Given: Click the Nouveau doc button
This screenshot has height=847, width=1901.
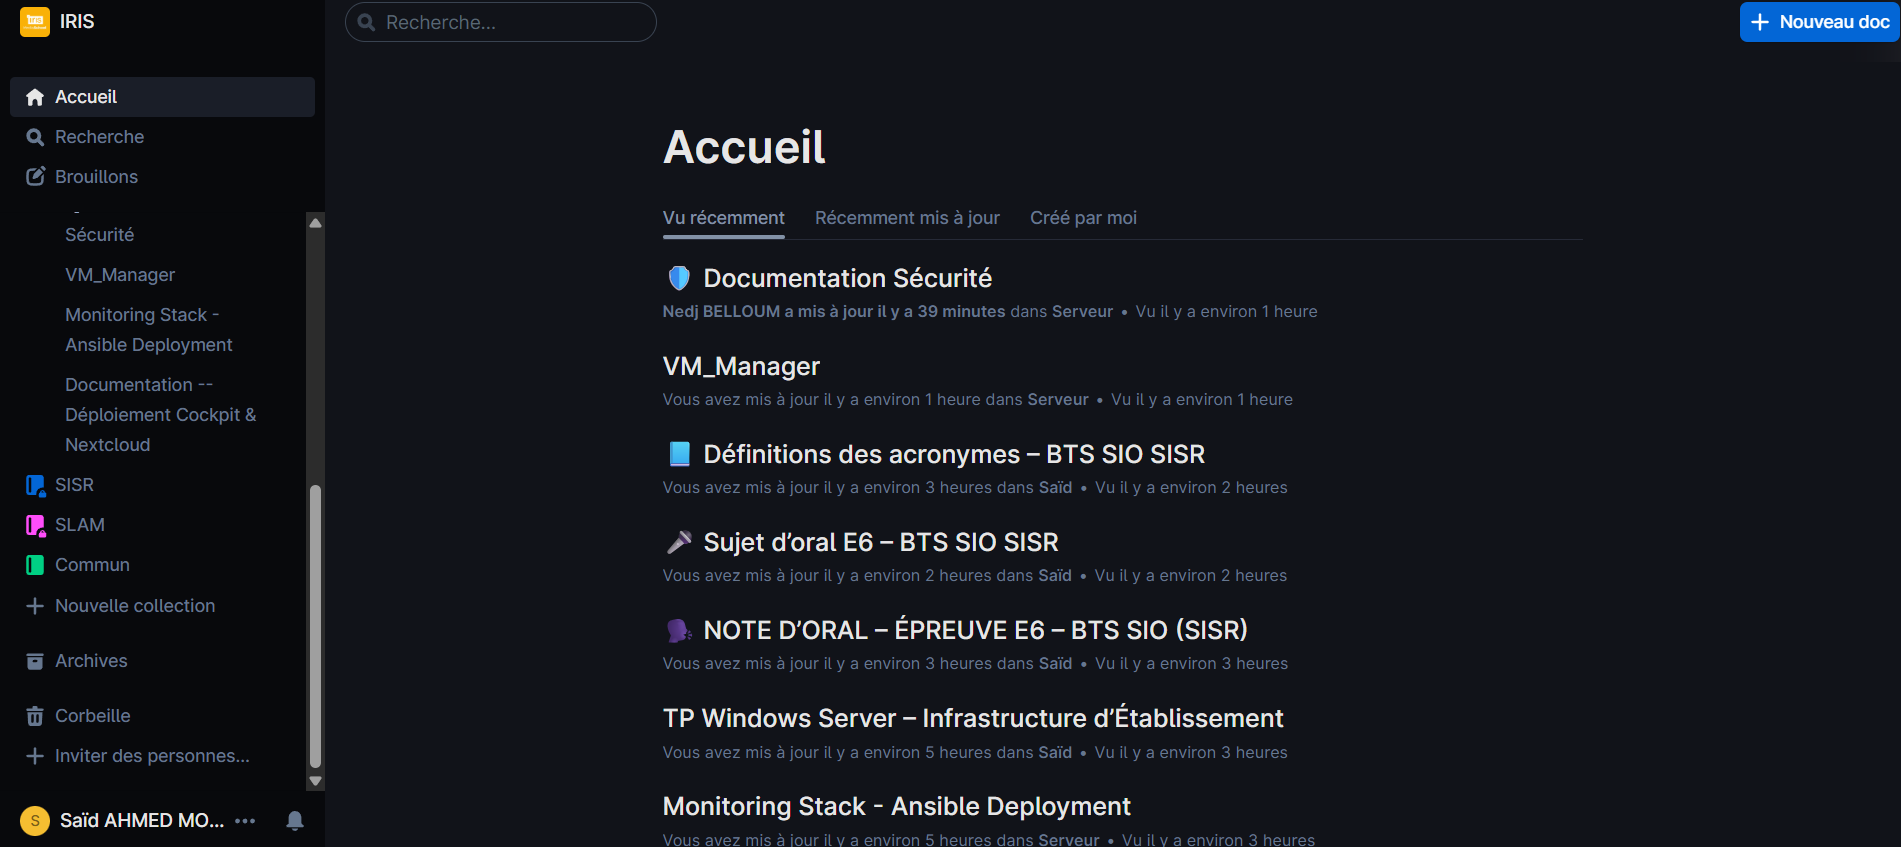Looking at the screenshot, I should (1818, 21).
